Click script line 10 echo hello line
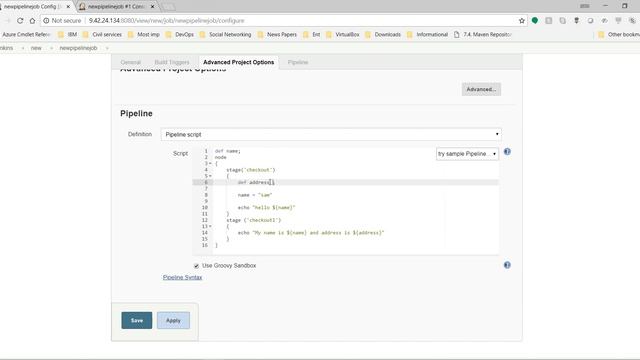 [267, 208]
